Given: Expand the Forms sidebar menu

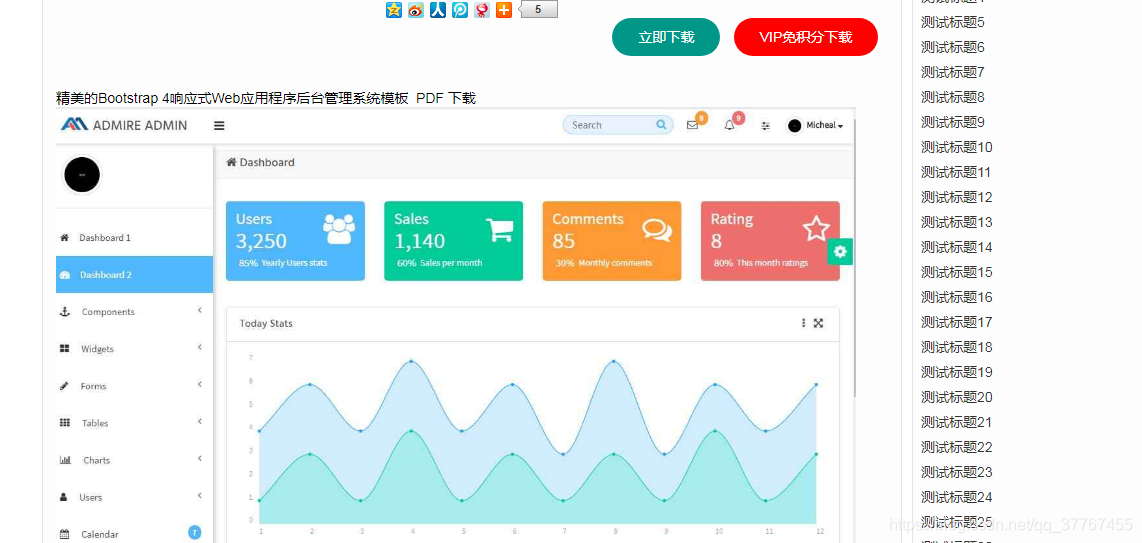Looking at the screenshot, I should [134, 386].
